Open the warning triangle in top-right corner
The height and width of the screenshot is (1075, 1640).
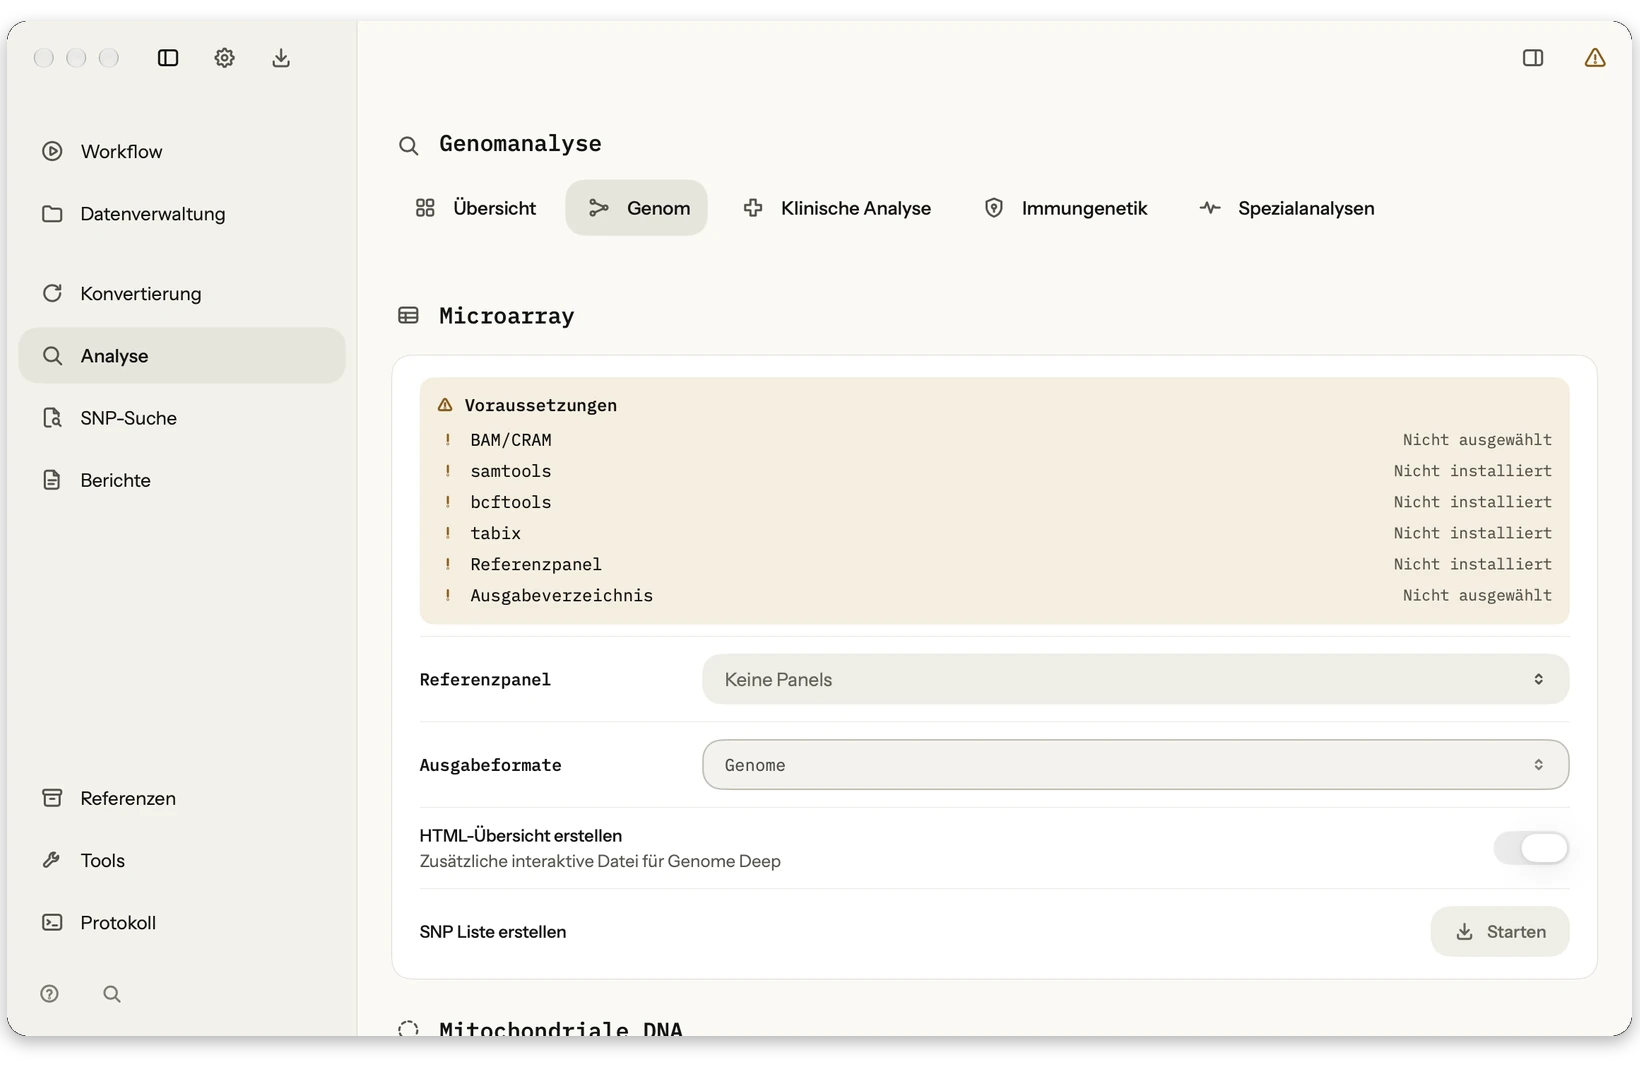[1595, 58]
